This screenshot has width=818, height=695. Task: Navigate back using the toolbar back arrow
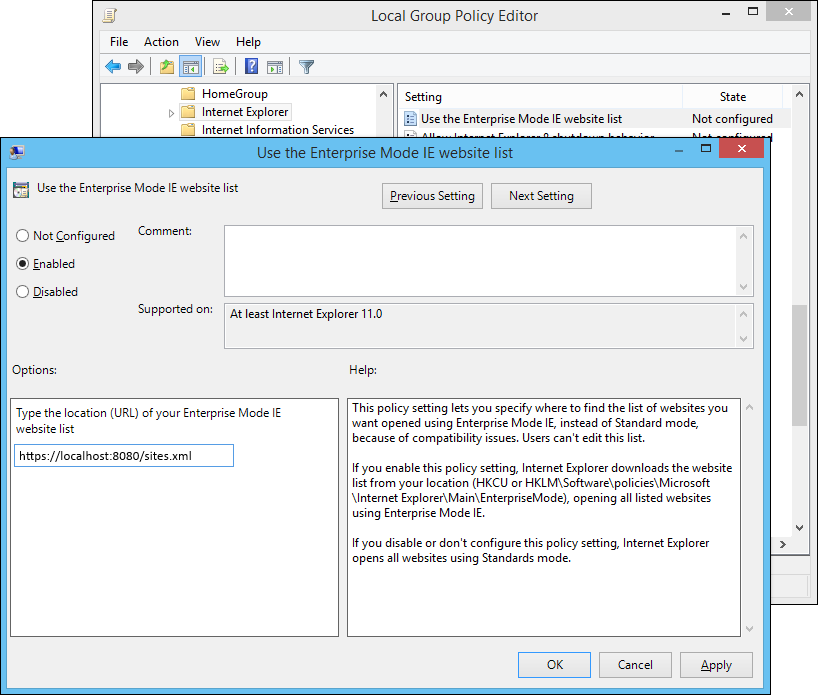(113, 66)
